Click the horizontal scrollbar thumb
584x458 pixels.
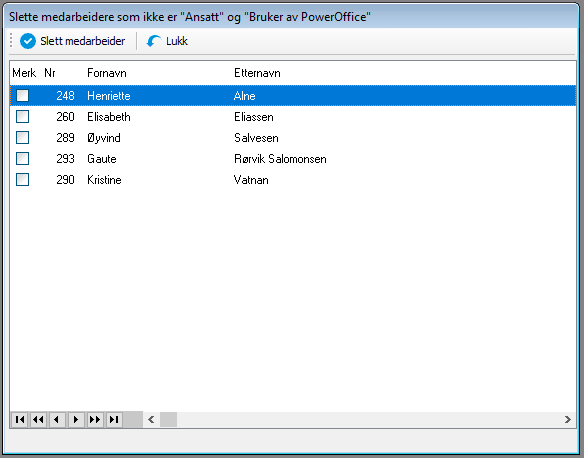point(168,420)
